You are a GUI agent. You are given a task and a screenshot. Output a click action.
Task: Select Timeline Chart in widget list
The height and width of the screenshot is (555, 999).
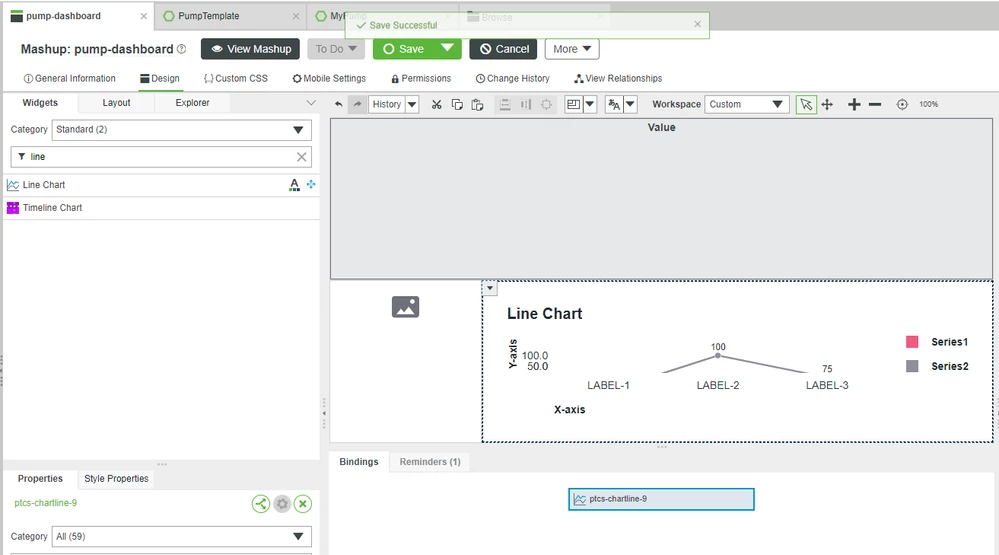[161, 208]
